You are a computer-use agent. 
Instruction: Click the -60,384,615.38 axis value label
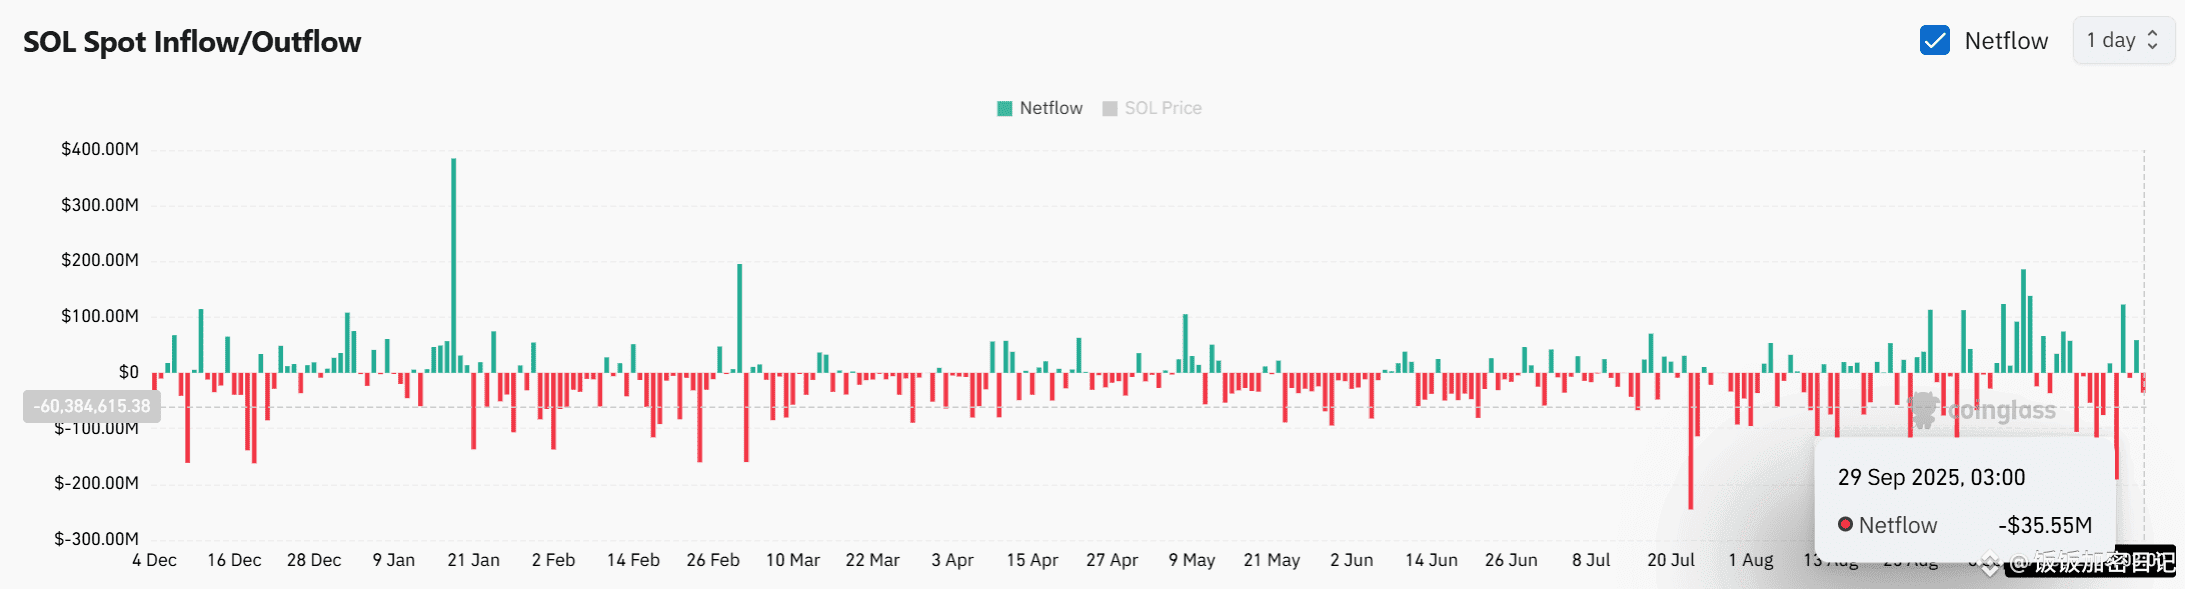92,406
